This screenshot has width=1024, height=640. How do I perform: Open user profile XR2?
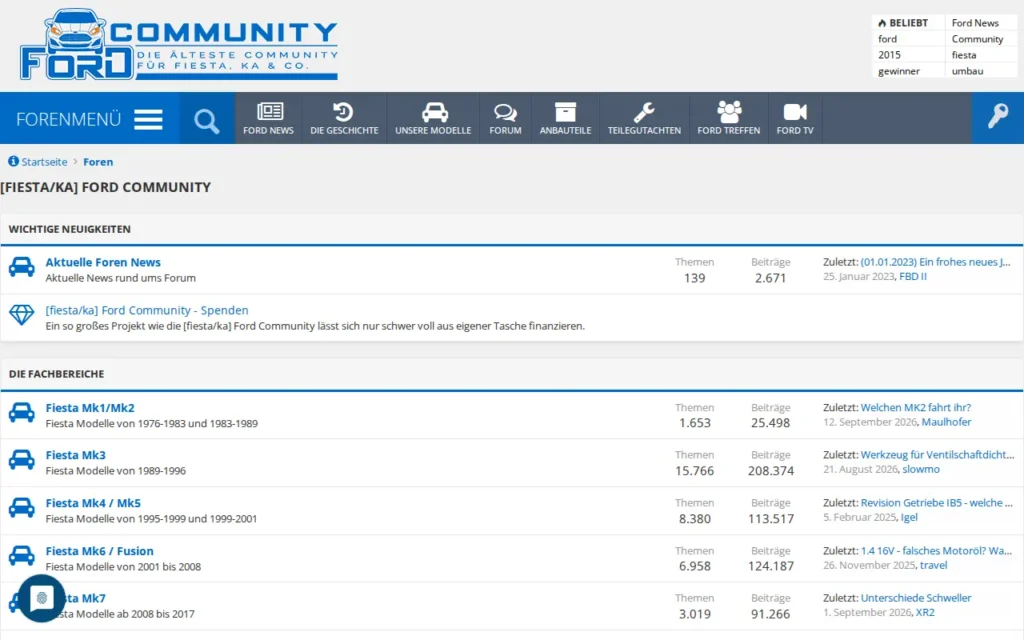[925, 612]
